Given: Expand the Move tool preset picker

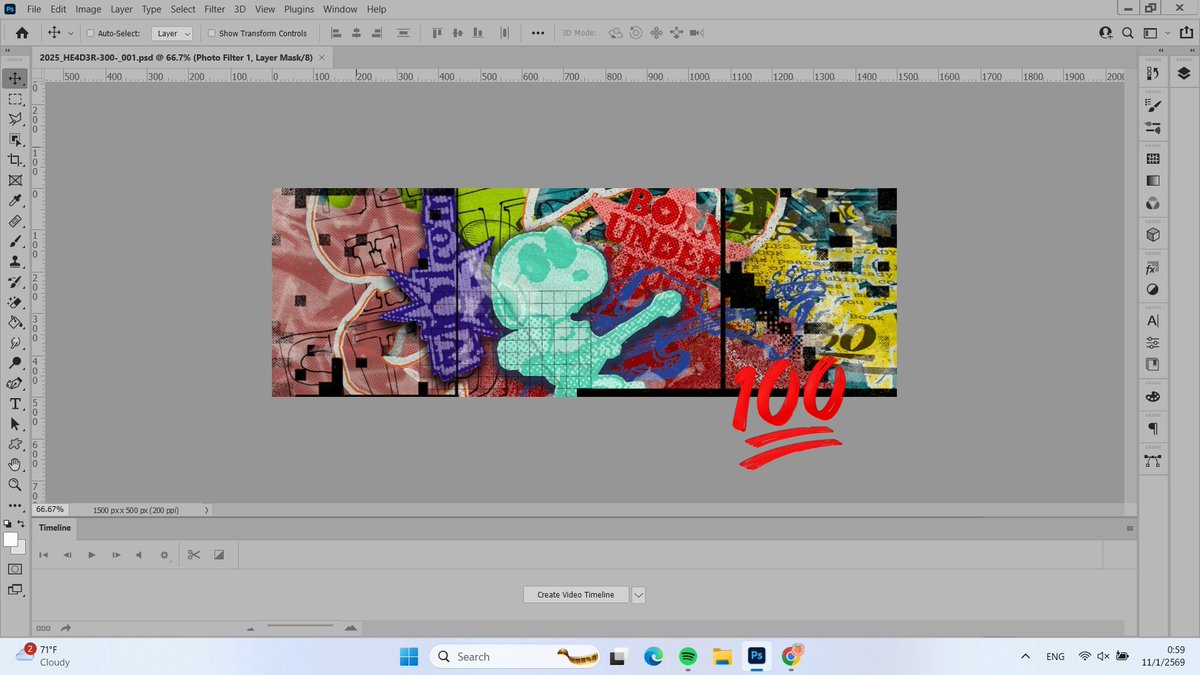Looking at the screenshot, I should coord(70,33).
